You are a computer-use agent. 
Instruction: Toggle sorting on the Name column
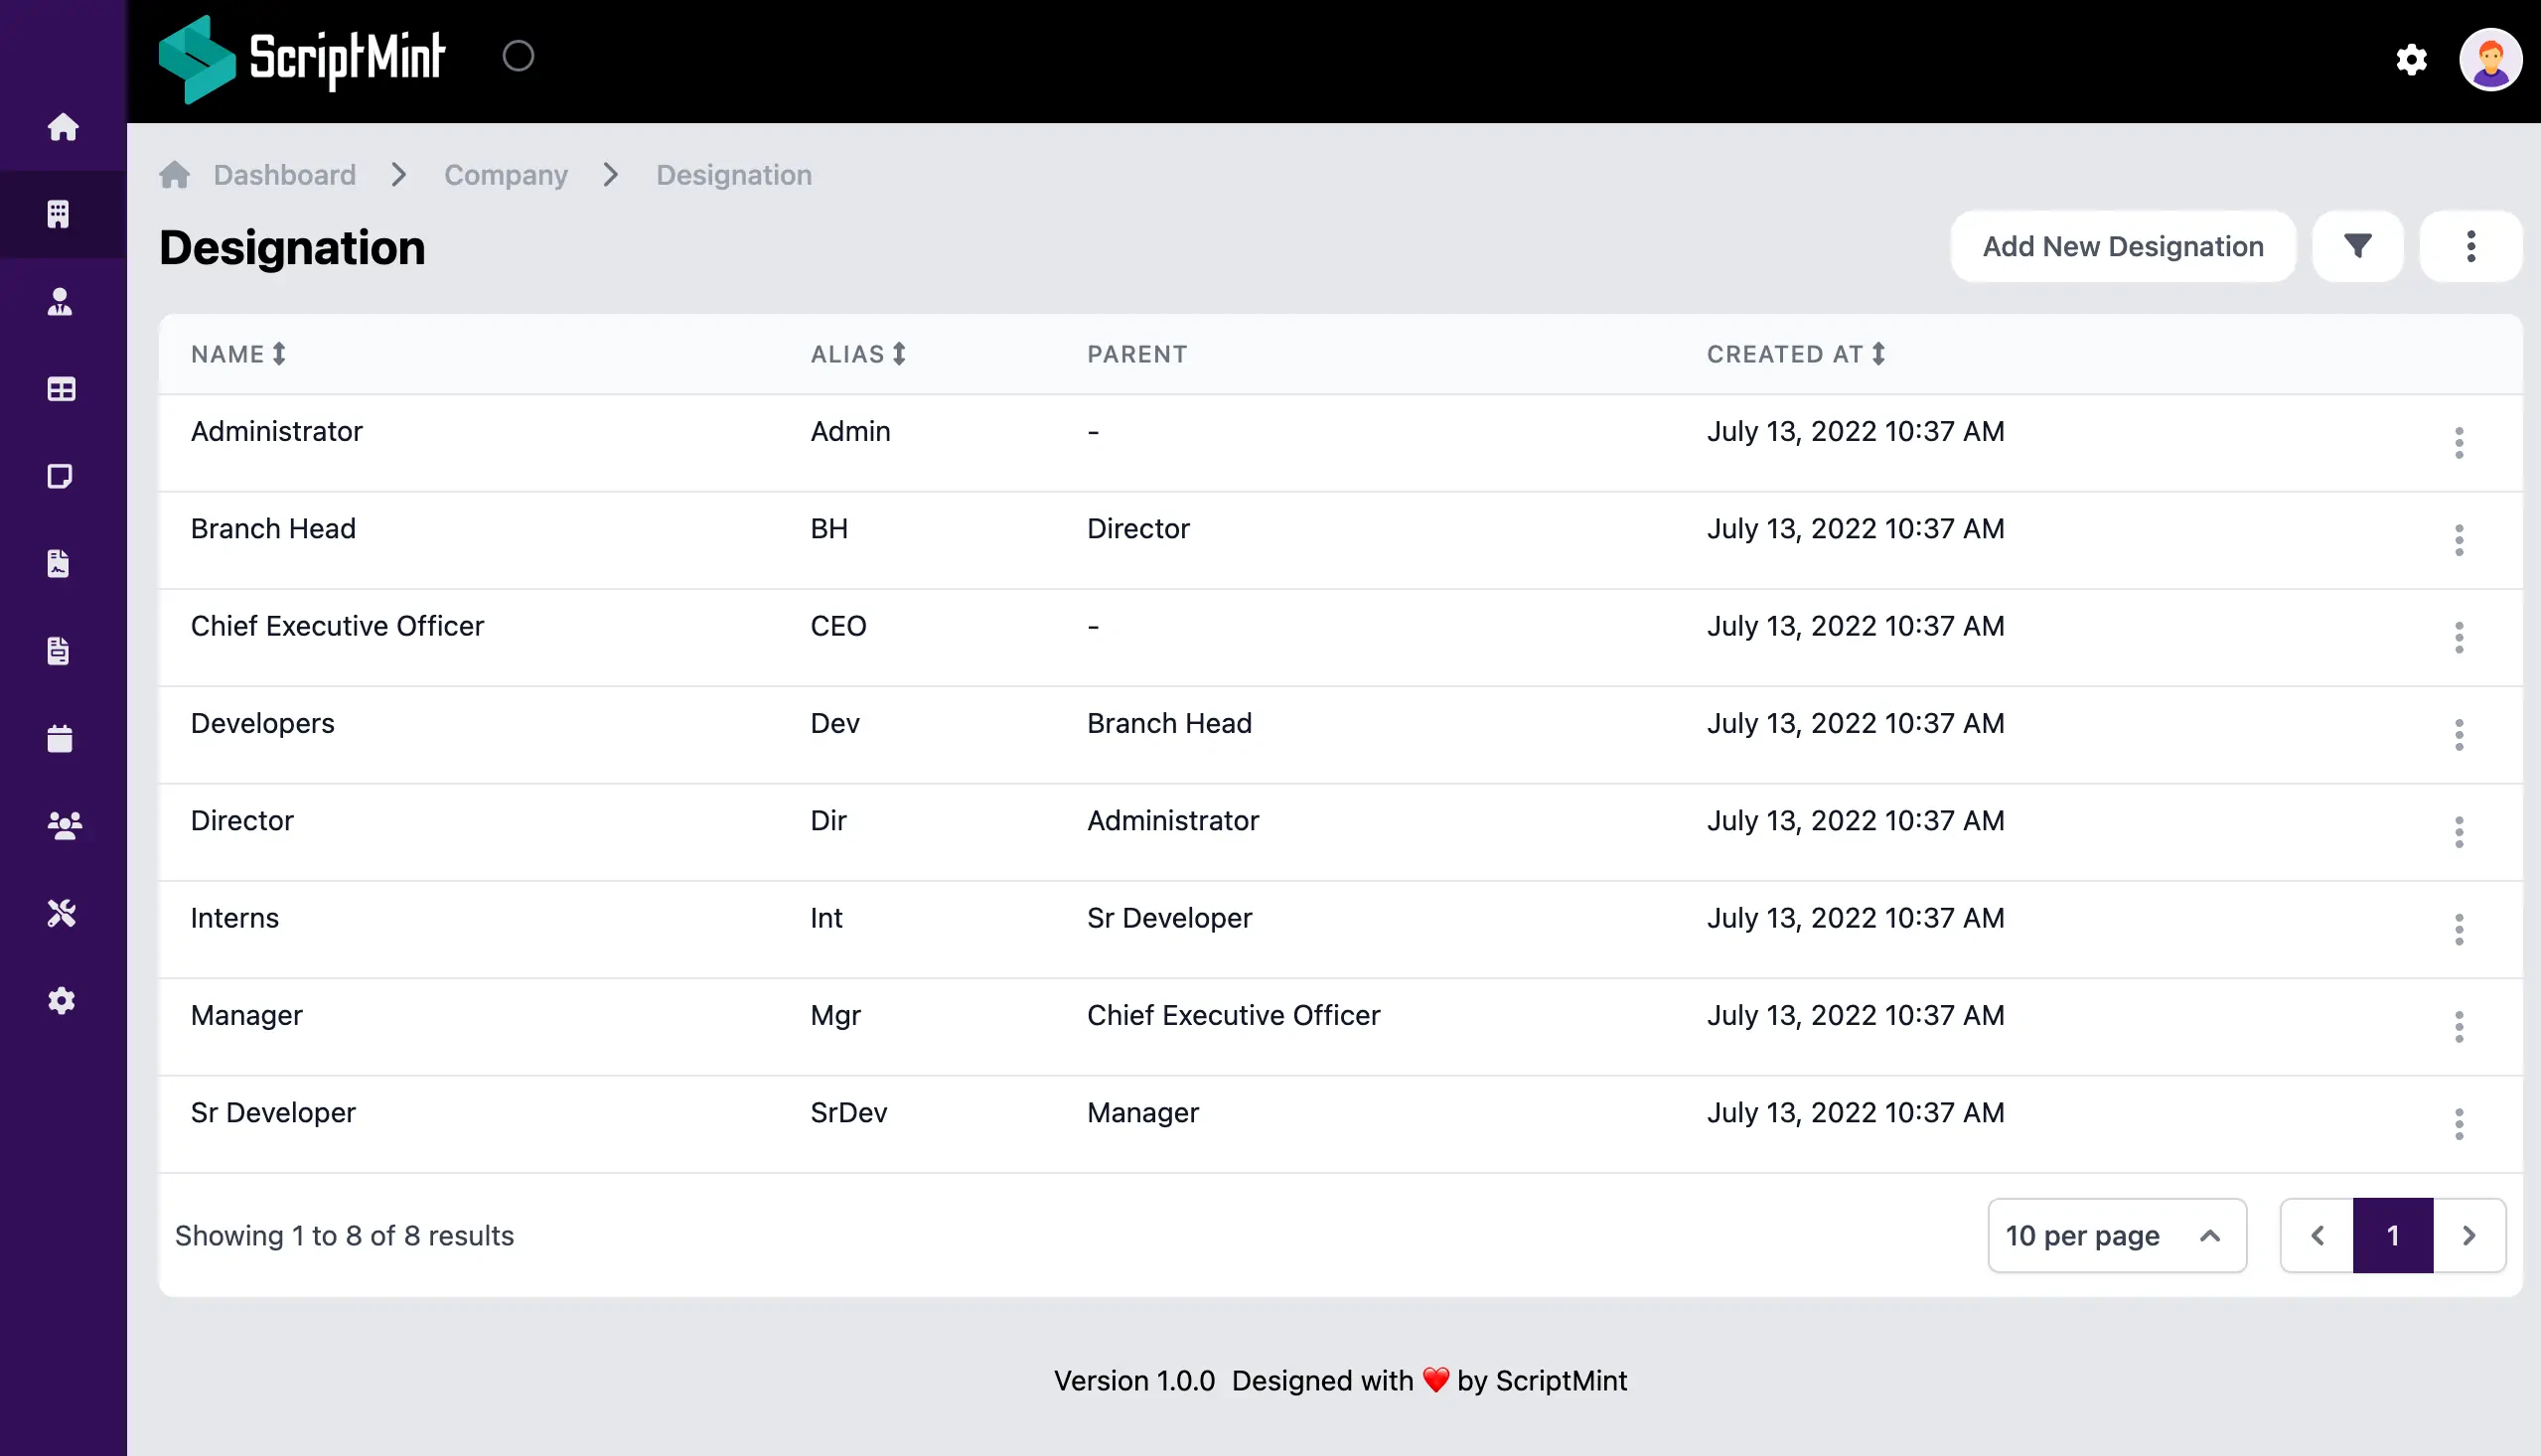[x=278, y=353]
